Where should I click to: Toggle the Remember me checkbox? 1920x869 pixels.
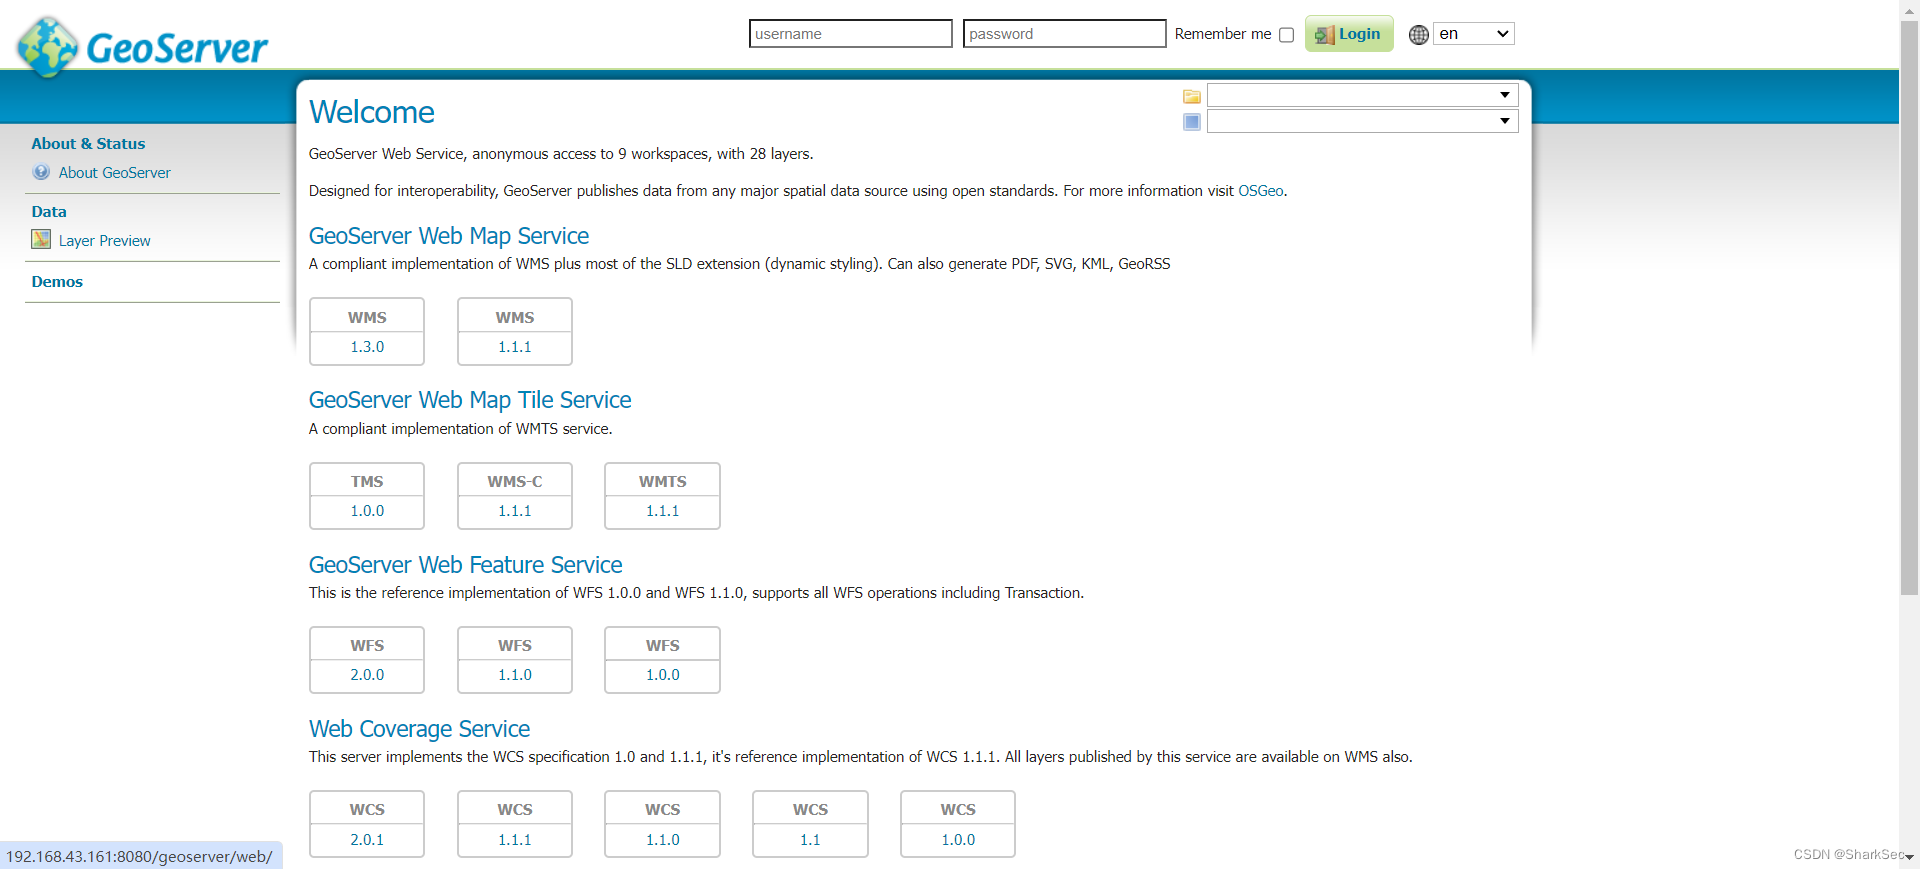tap(1286, 35)
